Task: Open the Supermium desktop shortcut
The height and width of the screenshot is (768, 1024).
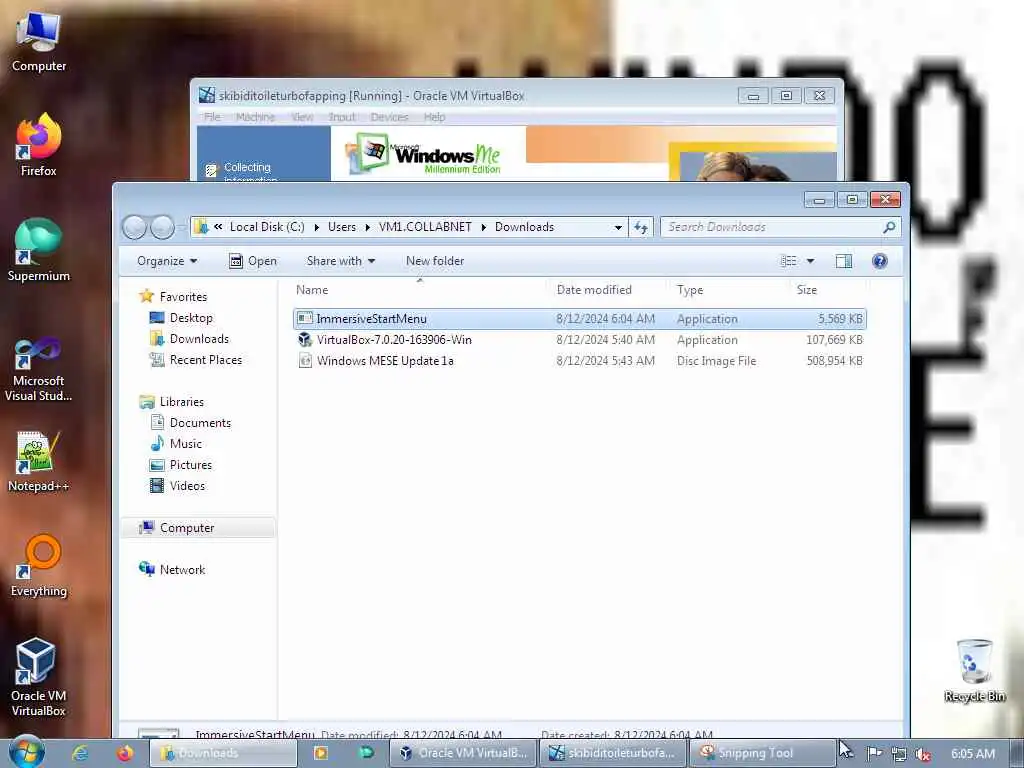Action: (x=39, y=250)
